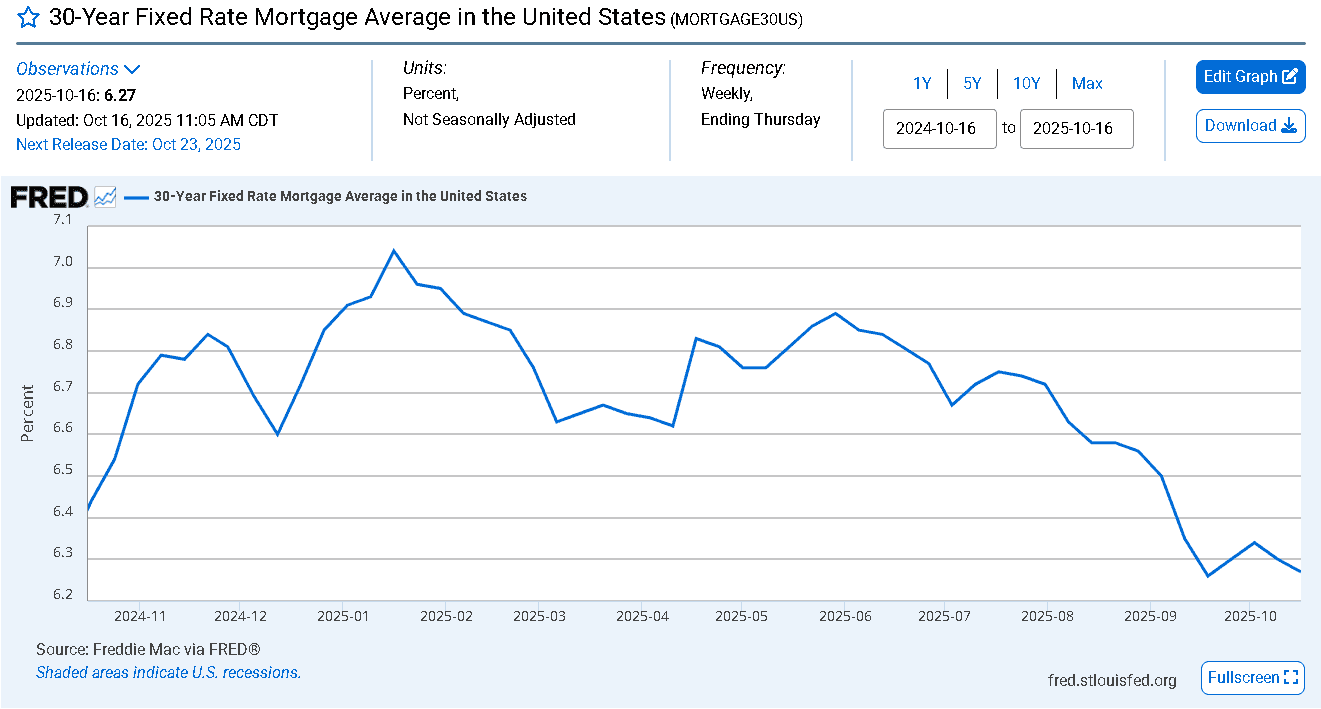The image size is (1321, 709).
Task: Click the download arrow icon
Action: click(1289, 126)
